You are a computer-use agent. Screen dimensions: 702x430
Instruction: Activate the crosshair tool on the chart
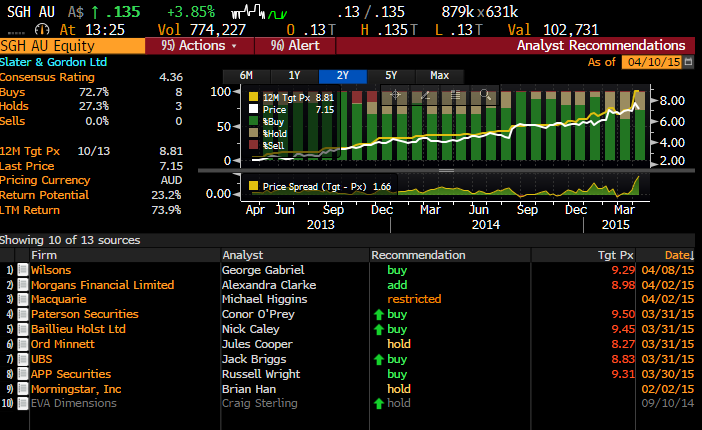(395, 95)
